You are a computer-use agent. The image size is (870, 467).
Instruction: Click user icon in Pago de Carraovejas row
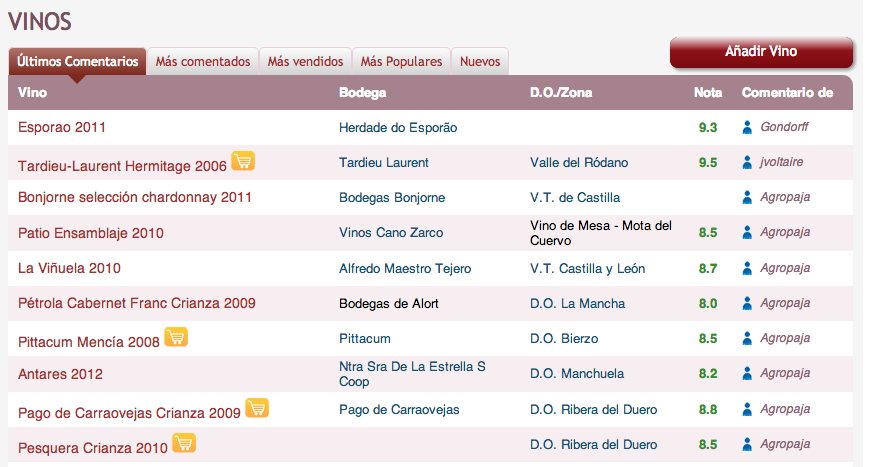[747, 409]
